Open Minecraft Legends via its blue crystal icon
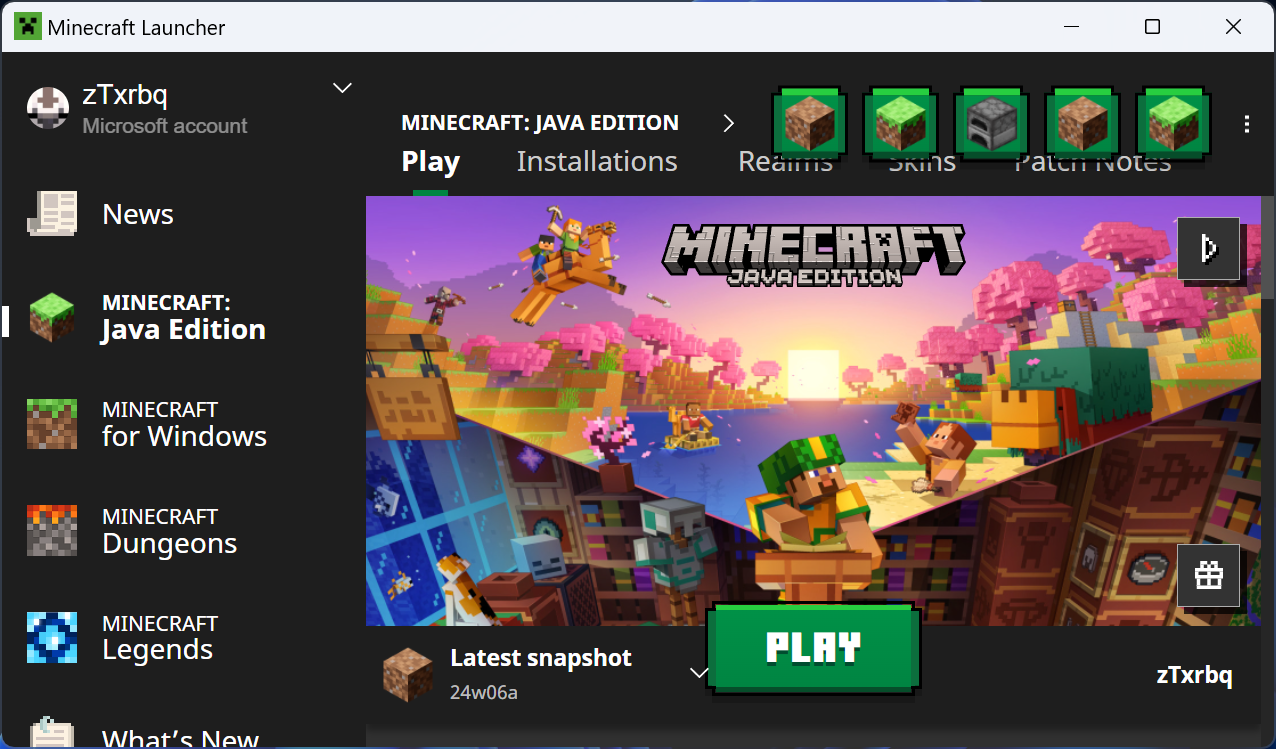Image resolution: width=1276 pixels, height=749 pixels. pos(52,638)
